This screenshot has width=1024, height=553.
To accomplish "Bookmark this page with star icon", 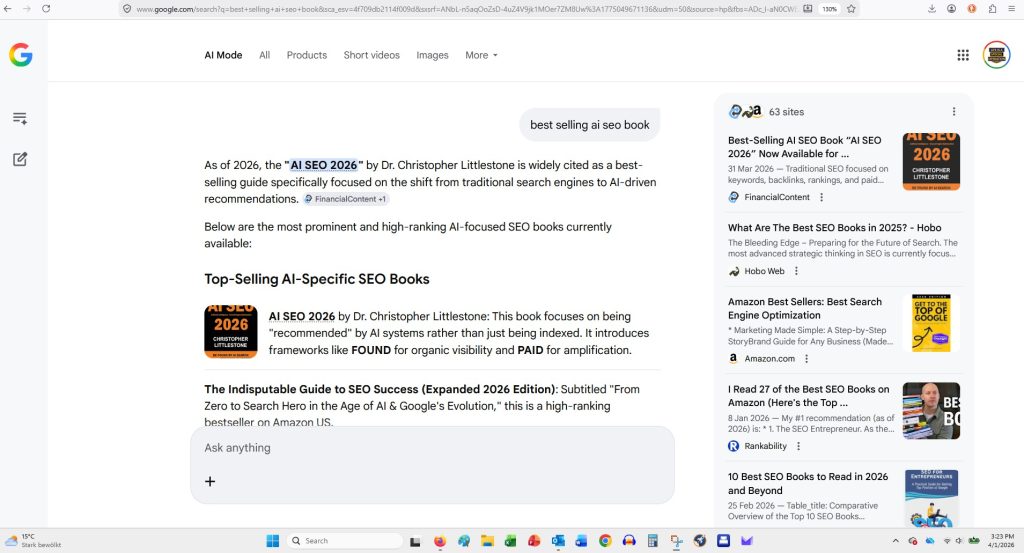I will pos(851,8).
